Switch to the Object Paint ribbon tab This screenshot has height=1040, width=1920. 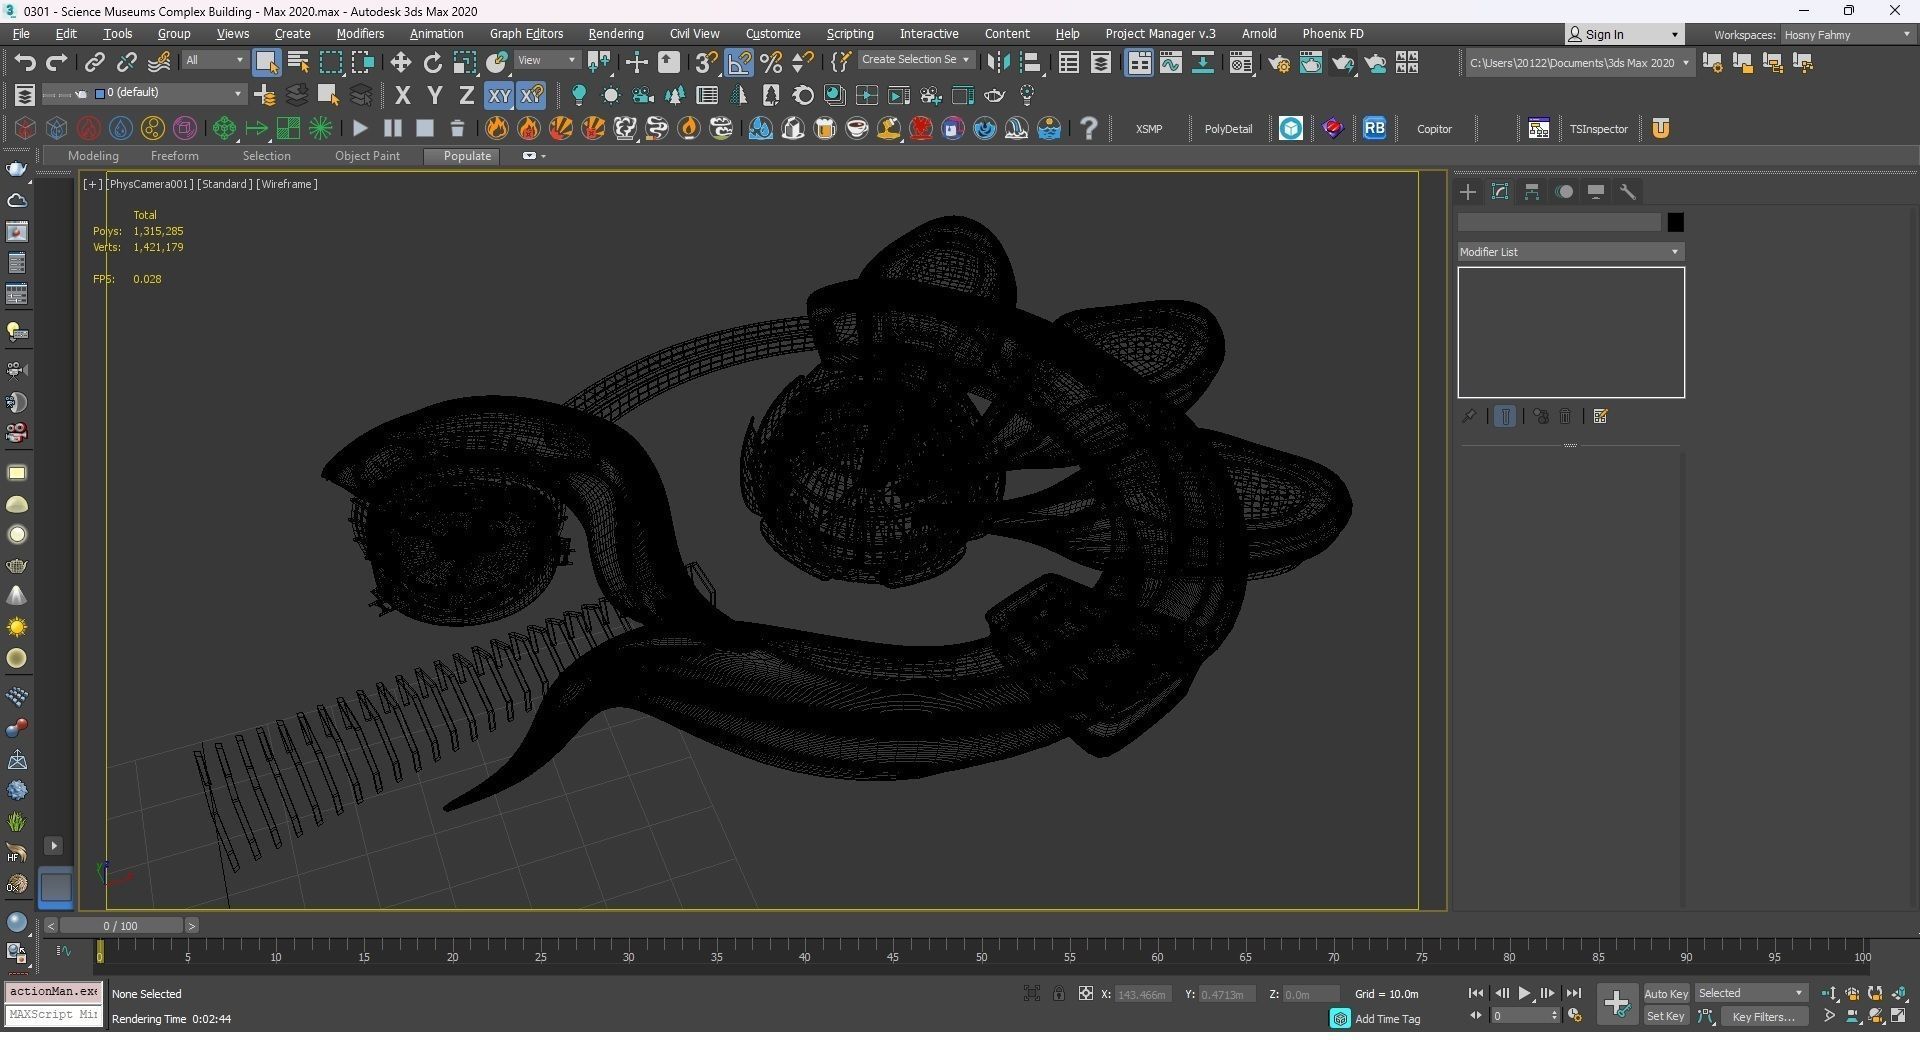[367, 156]
